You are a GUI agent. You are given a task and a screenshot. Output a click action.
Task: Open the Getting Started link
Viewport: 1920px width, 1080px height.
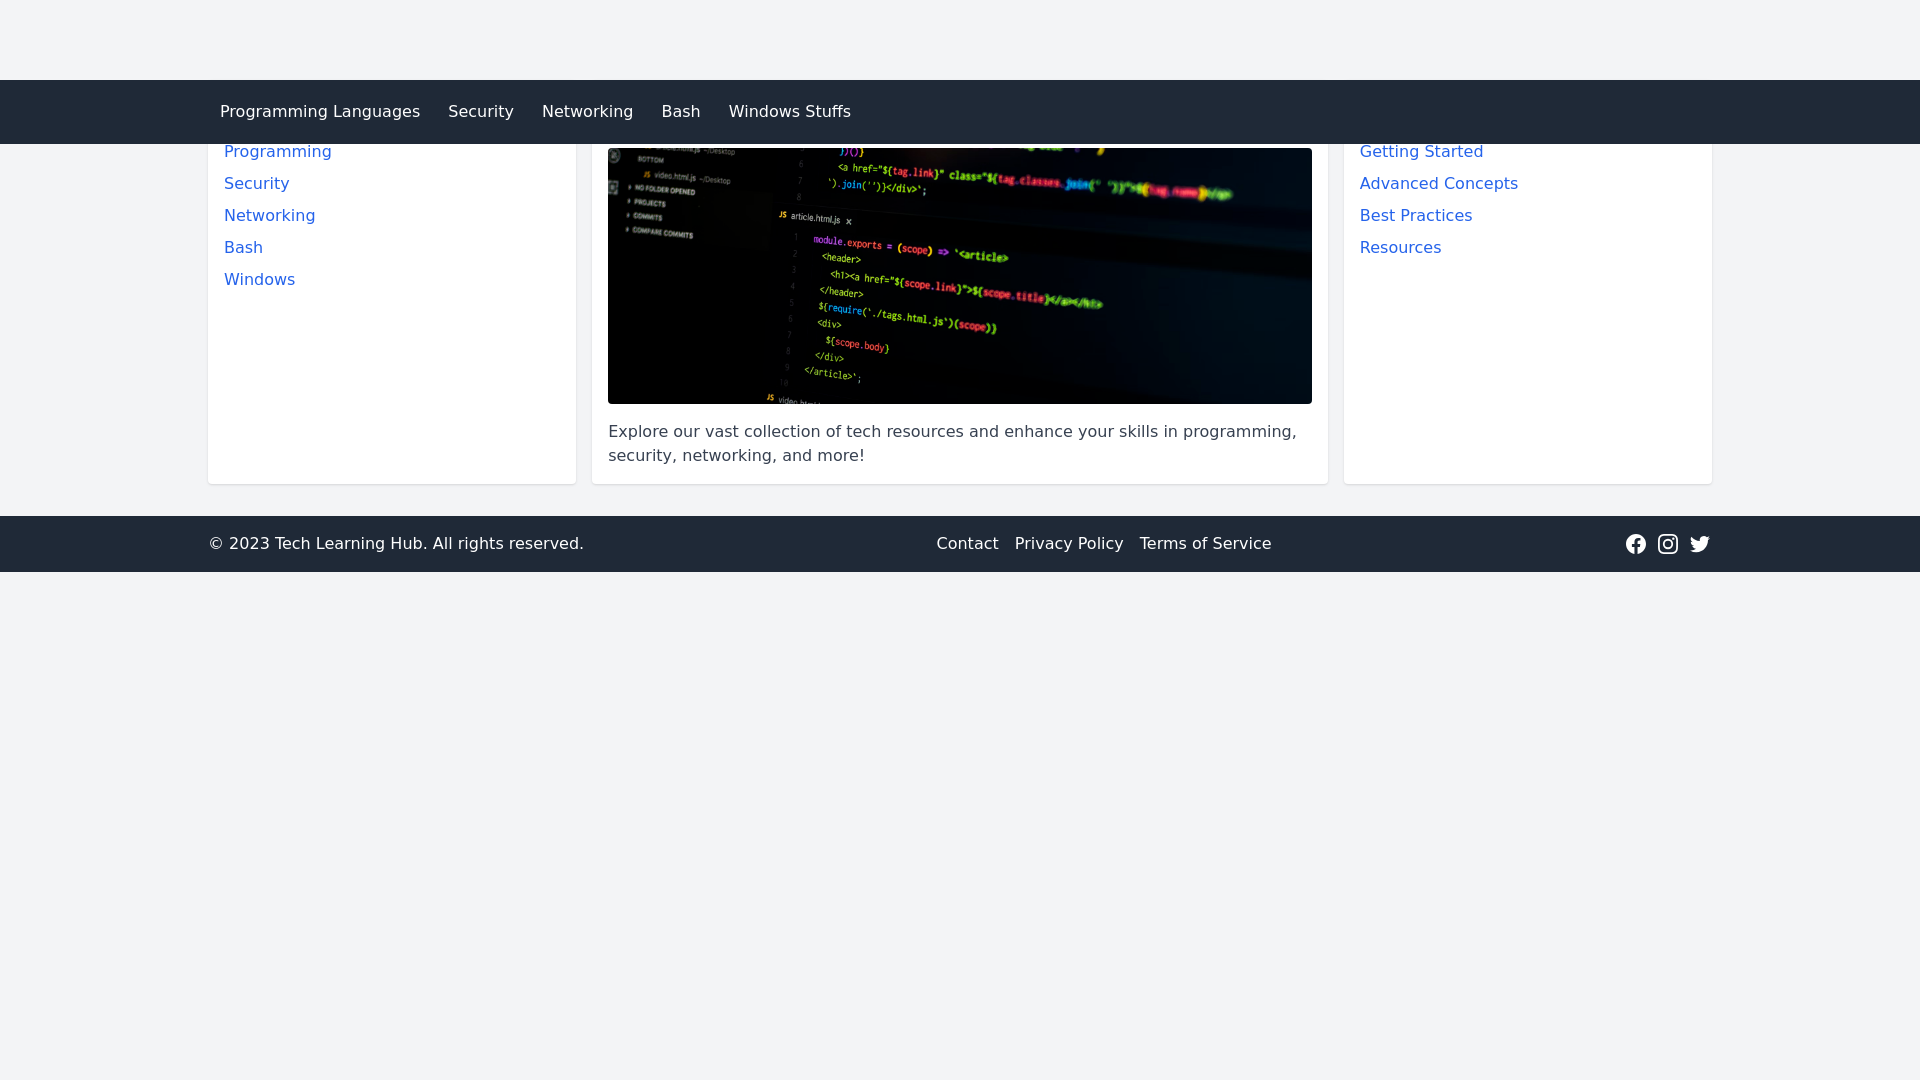(x=1421, y=151)
